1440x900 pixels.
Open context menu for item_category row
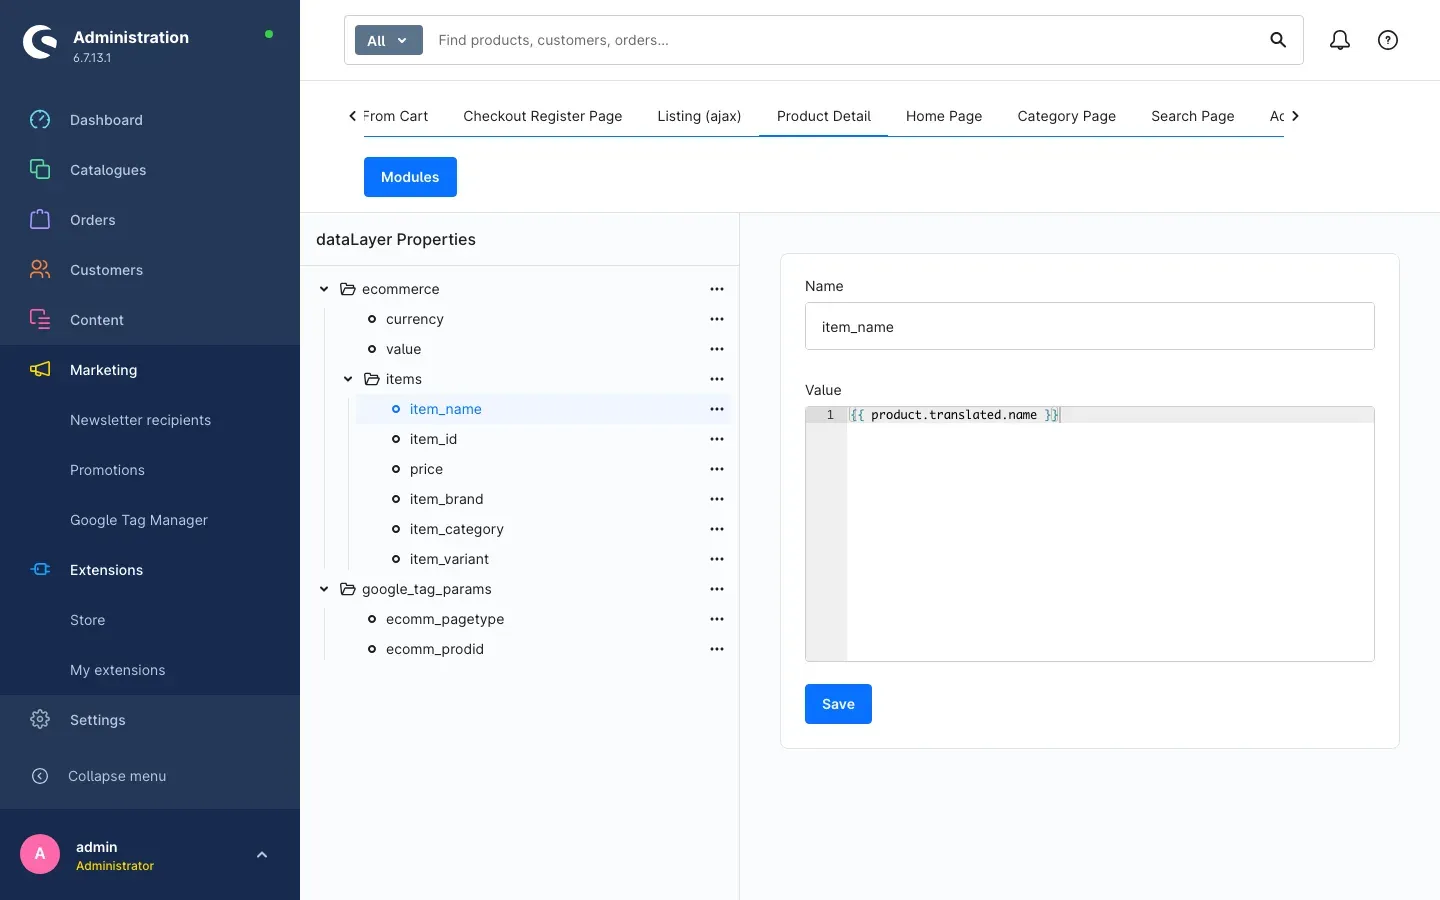[717, 529]
